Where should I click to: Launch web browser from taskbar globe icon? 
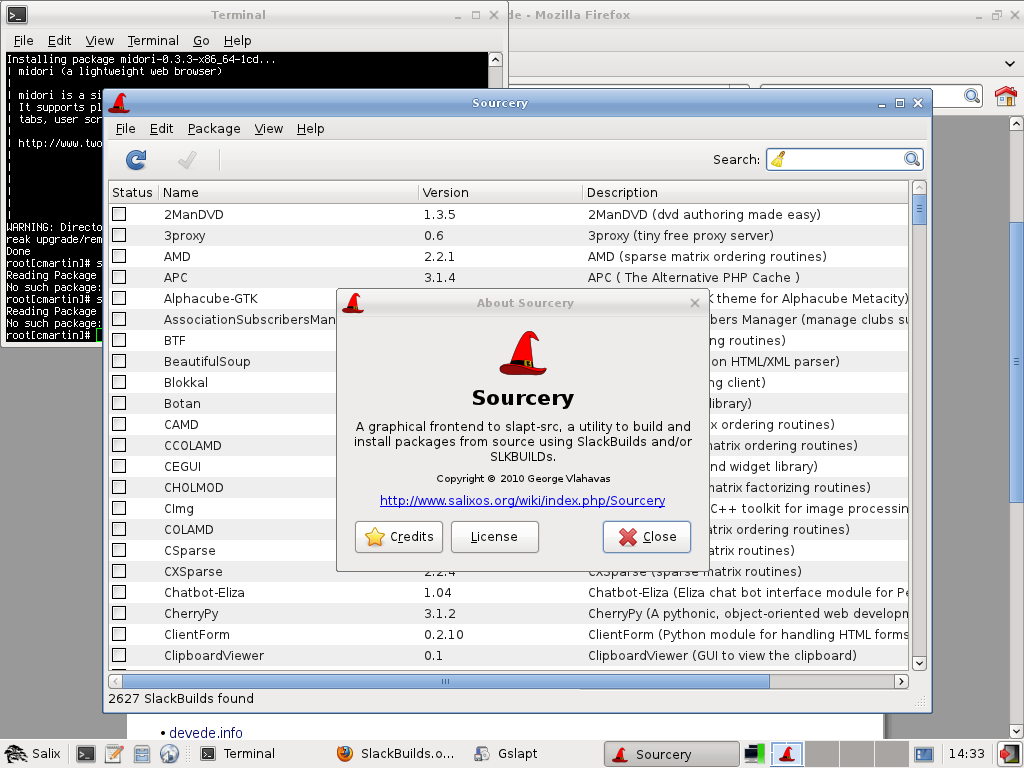(x=169, y=754)
